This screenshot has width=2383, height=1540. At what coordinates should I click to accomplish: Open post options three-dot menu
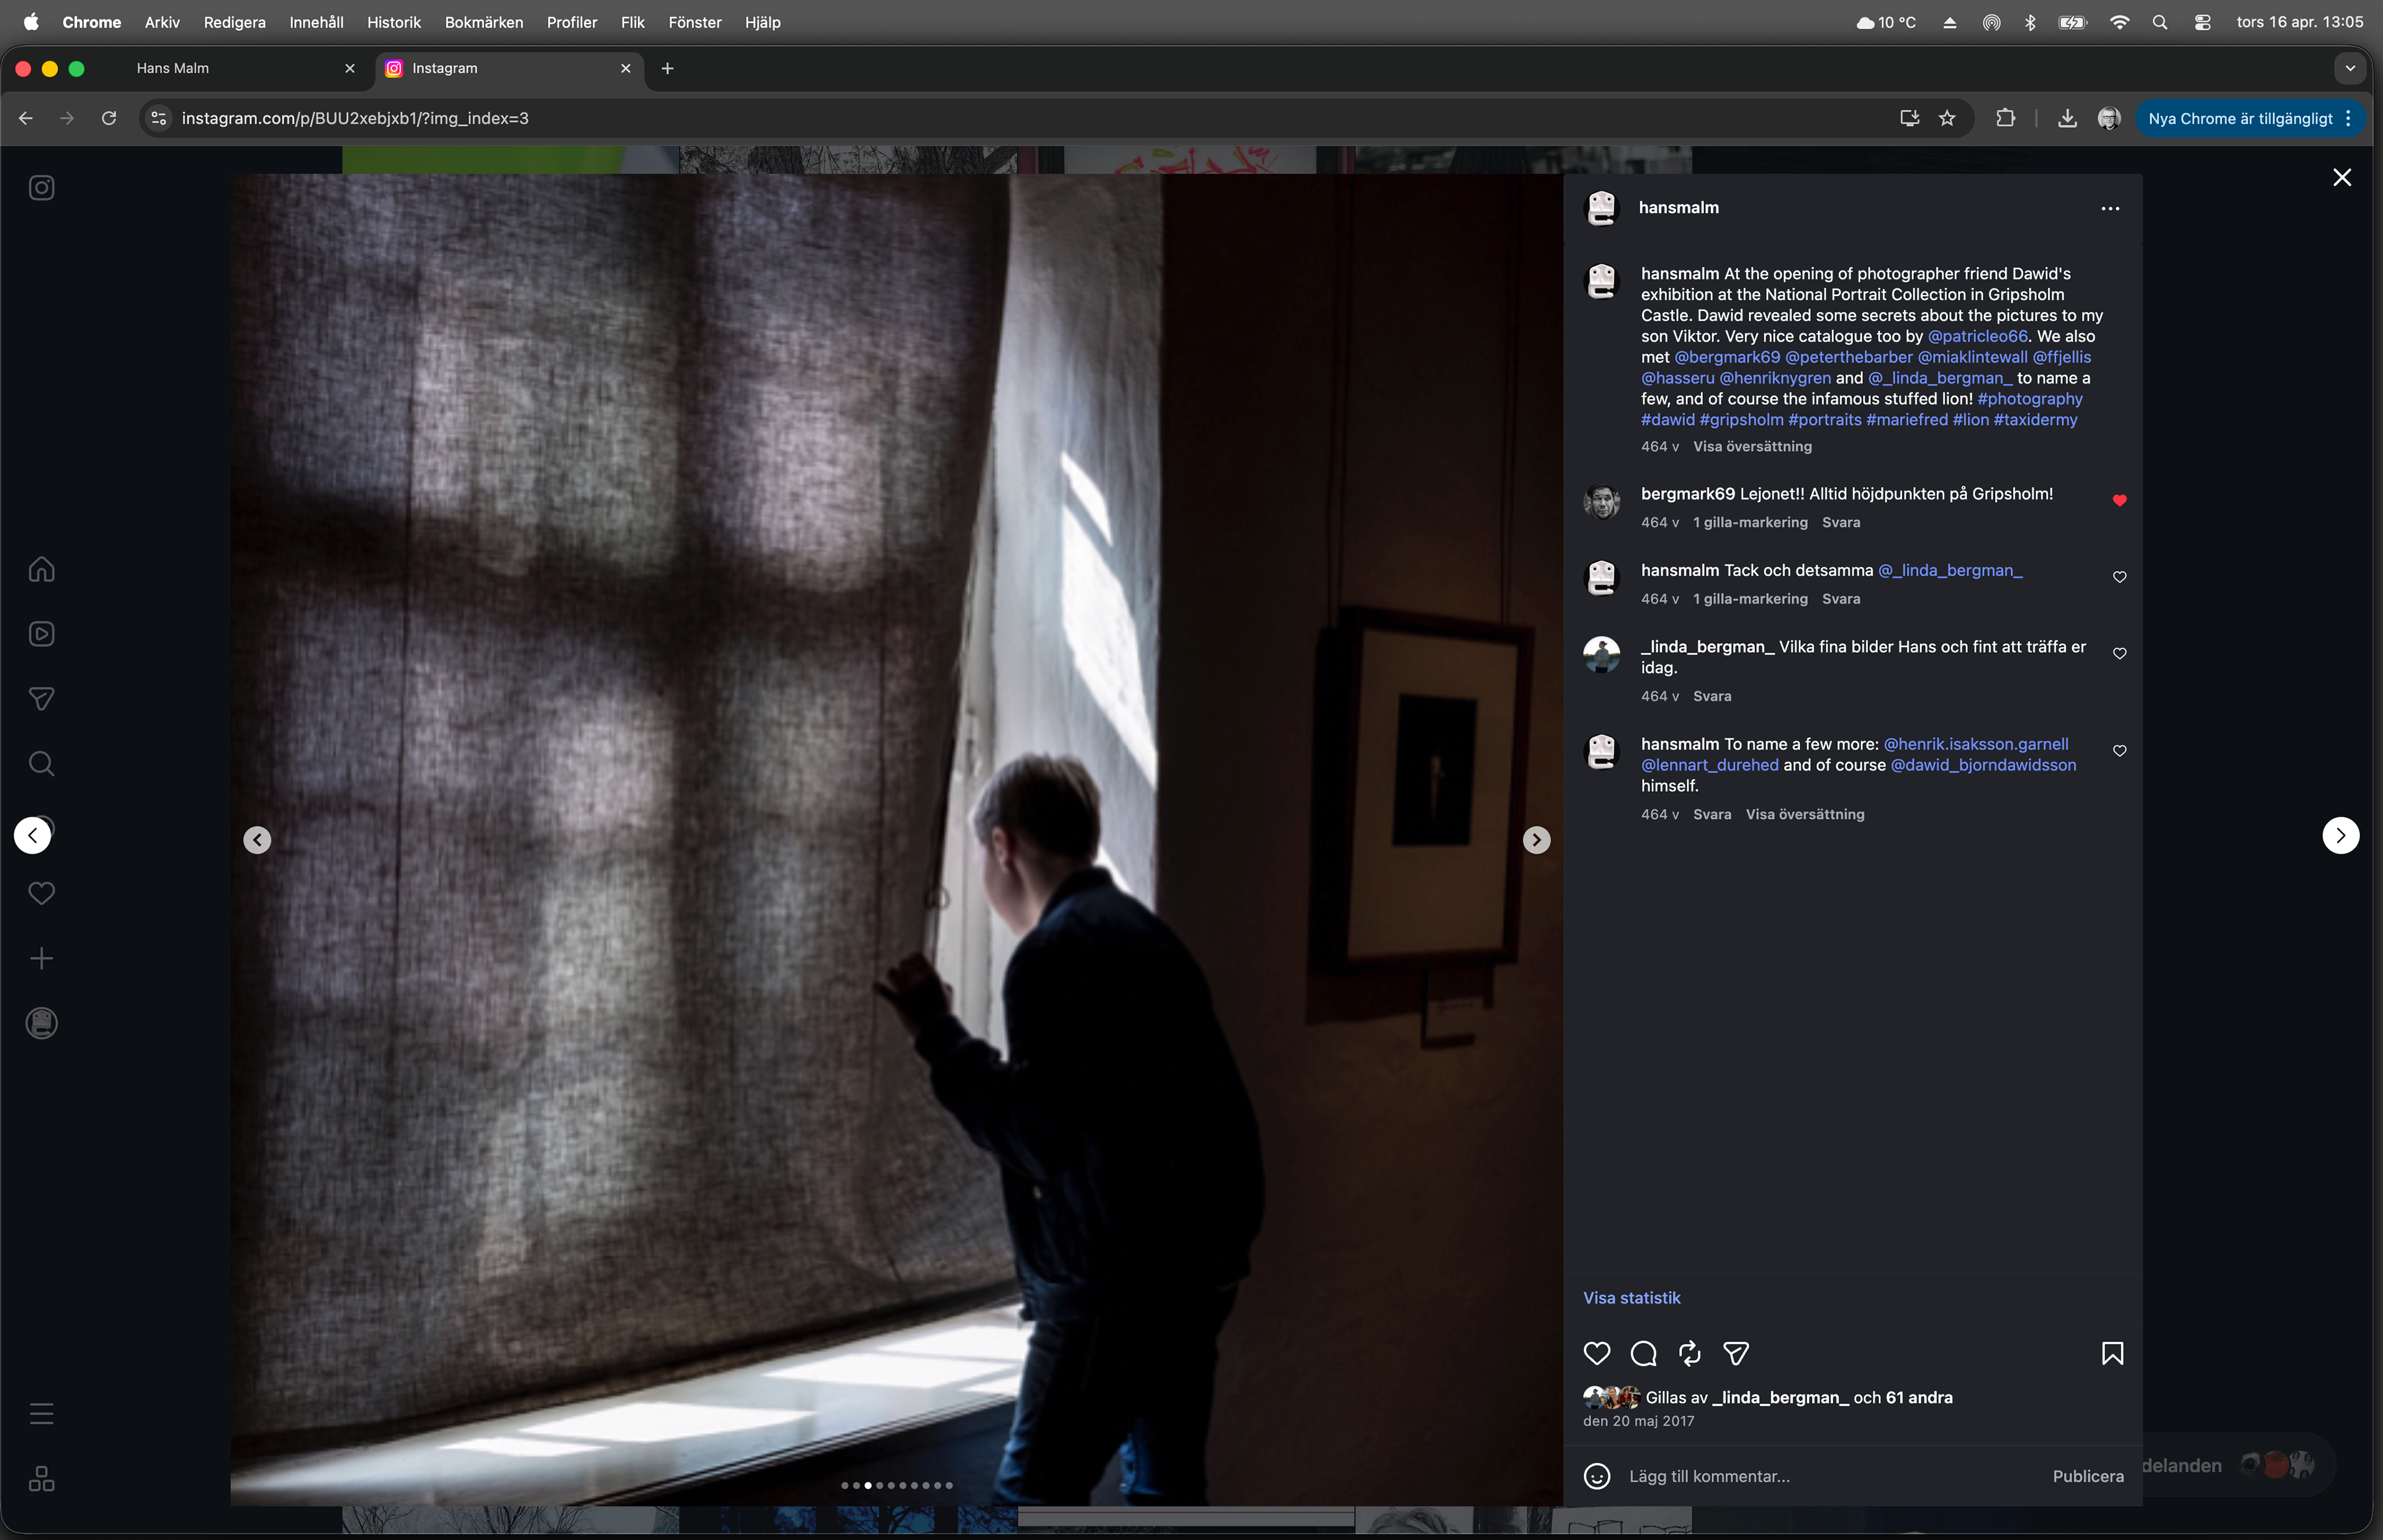(2110, 209)
